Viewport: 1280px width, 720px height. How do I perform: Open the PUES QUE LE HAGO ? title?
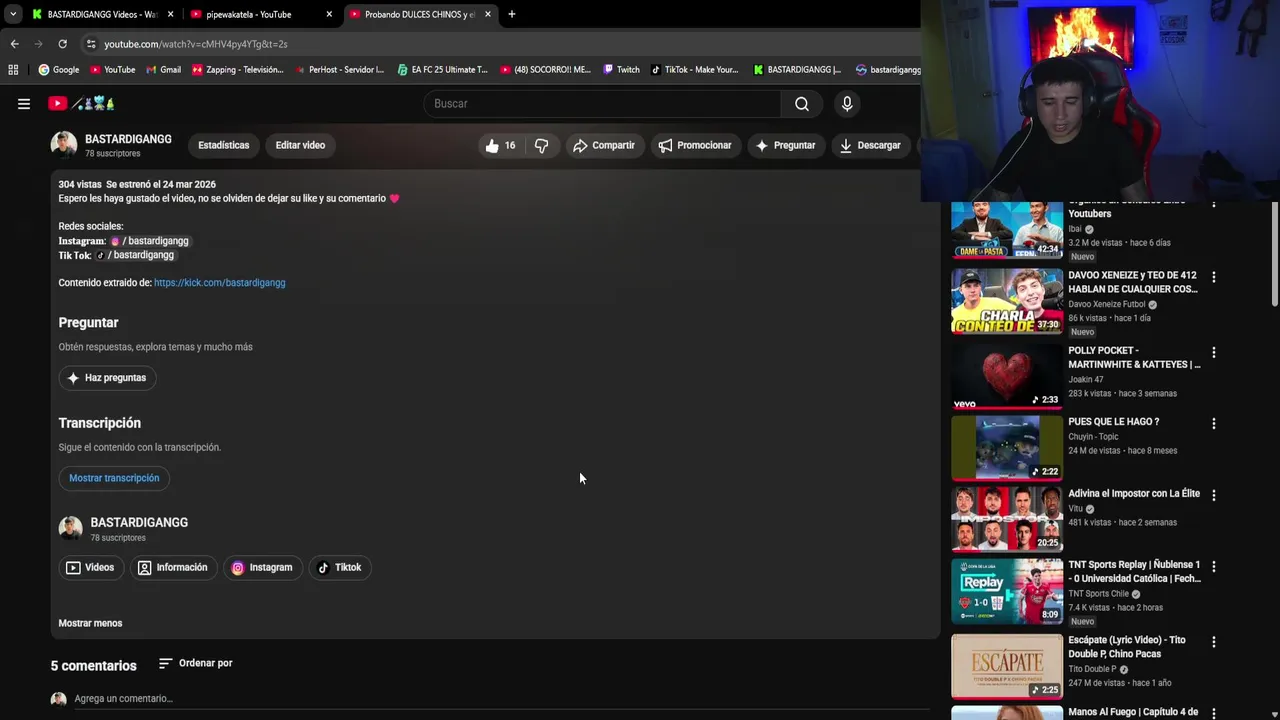pyautogui.click(x=1113, y=422)
